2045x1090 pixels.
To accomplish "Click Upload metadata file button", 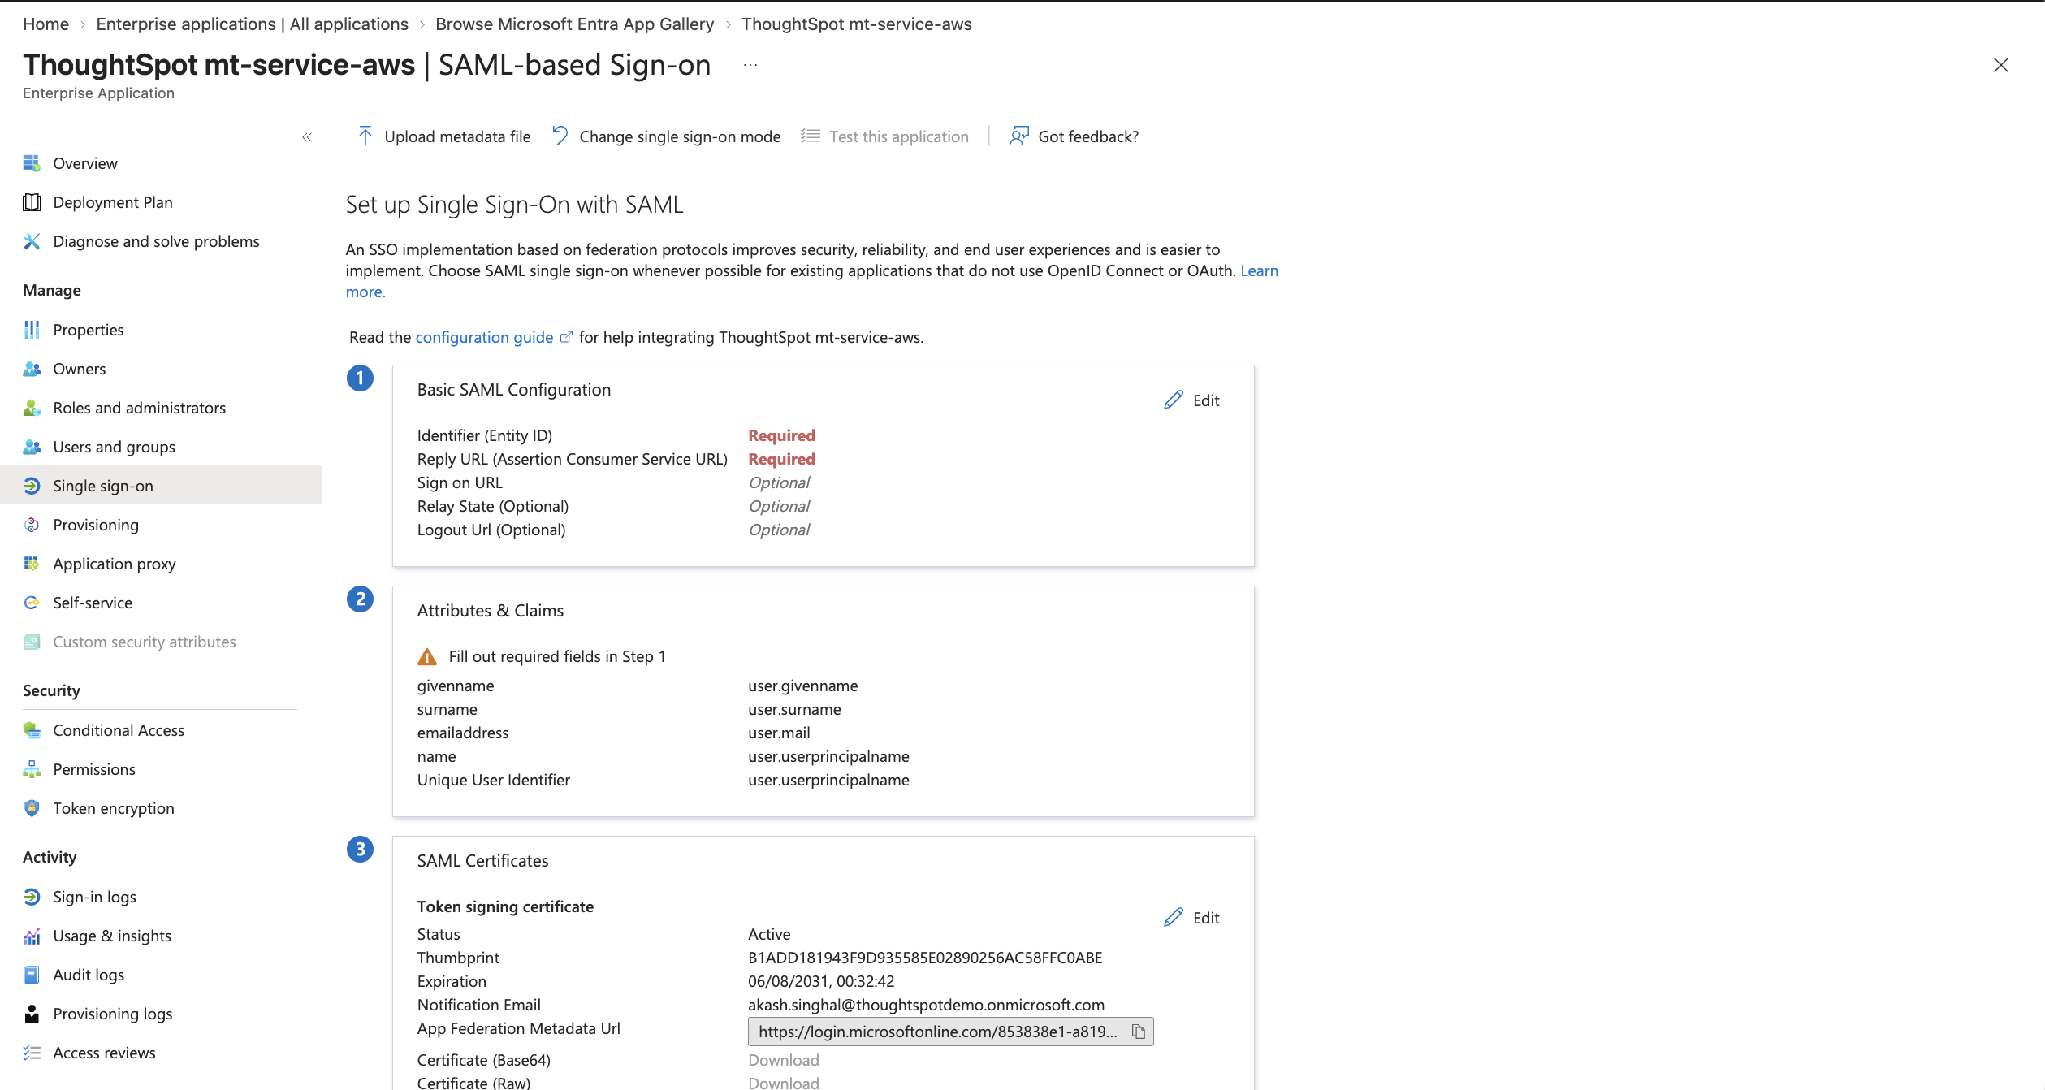I will 444,136.
